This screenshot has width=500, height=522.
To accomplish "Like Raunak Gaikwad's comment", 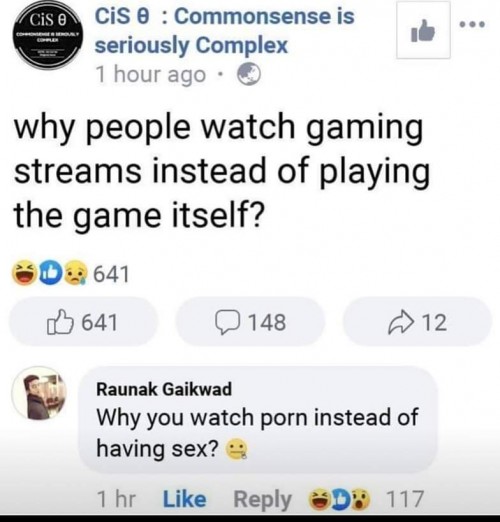I will click(x=184, y=500).
